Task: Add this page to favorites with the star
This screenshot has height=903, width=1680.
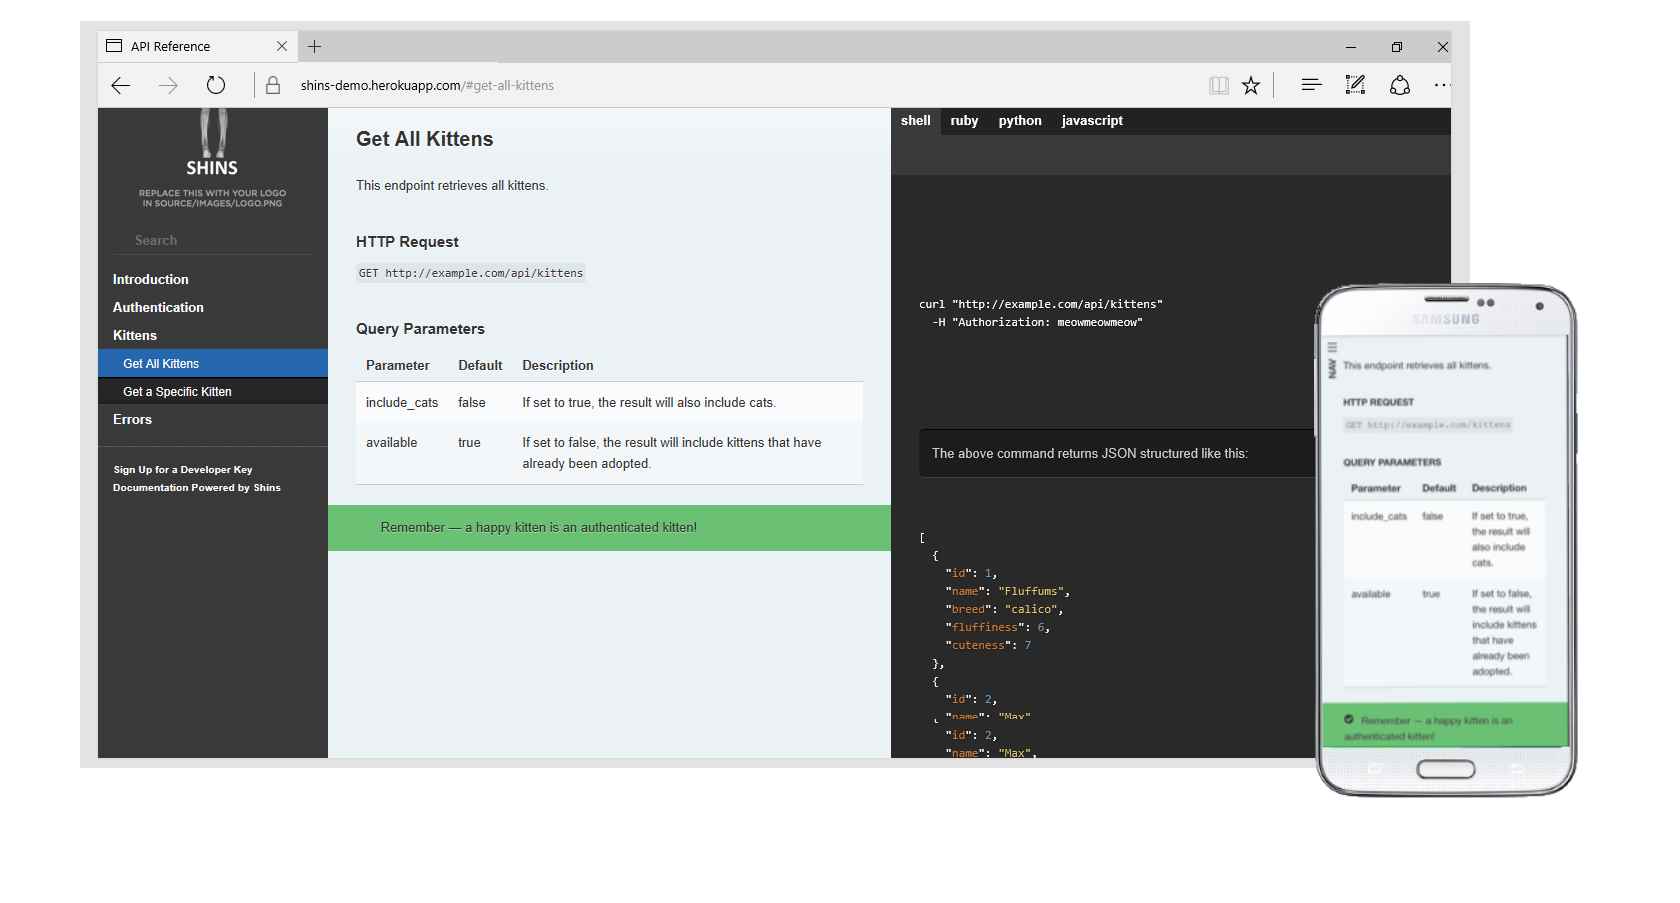Action: pyautogui.click(x=1250, y=85)
